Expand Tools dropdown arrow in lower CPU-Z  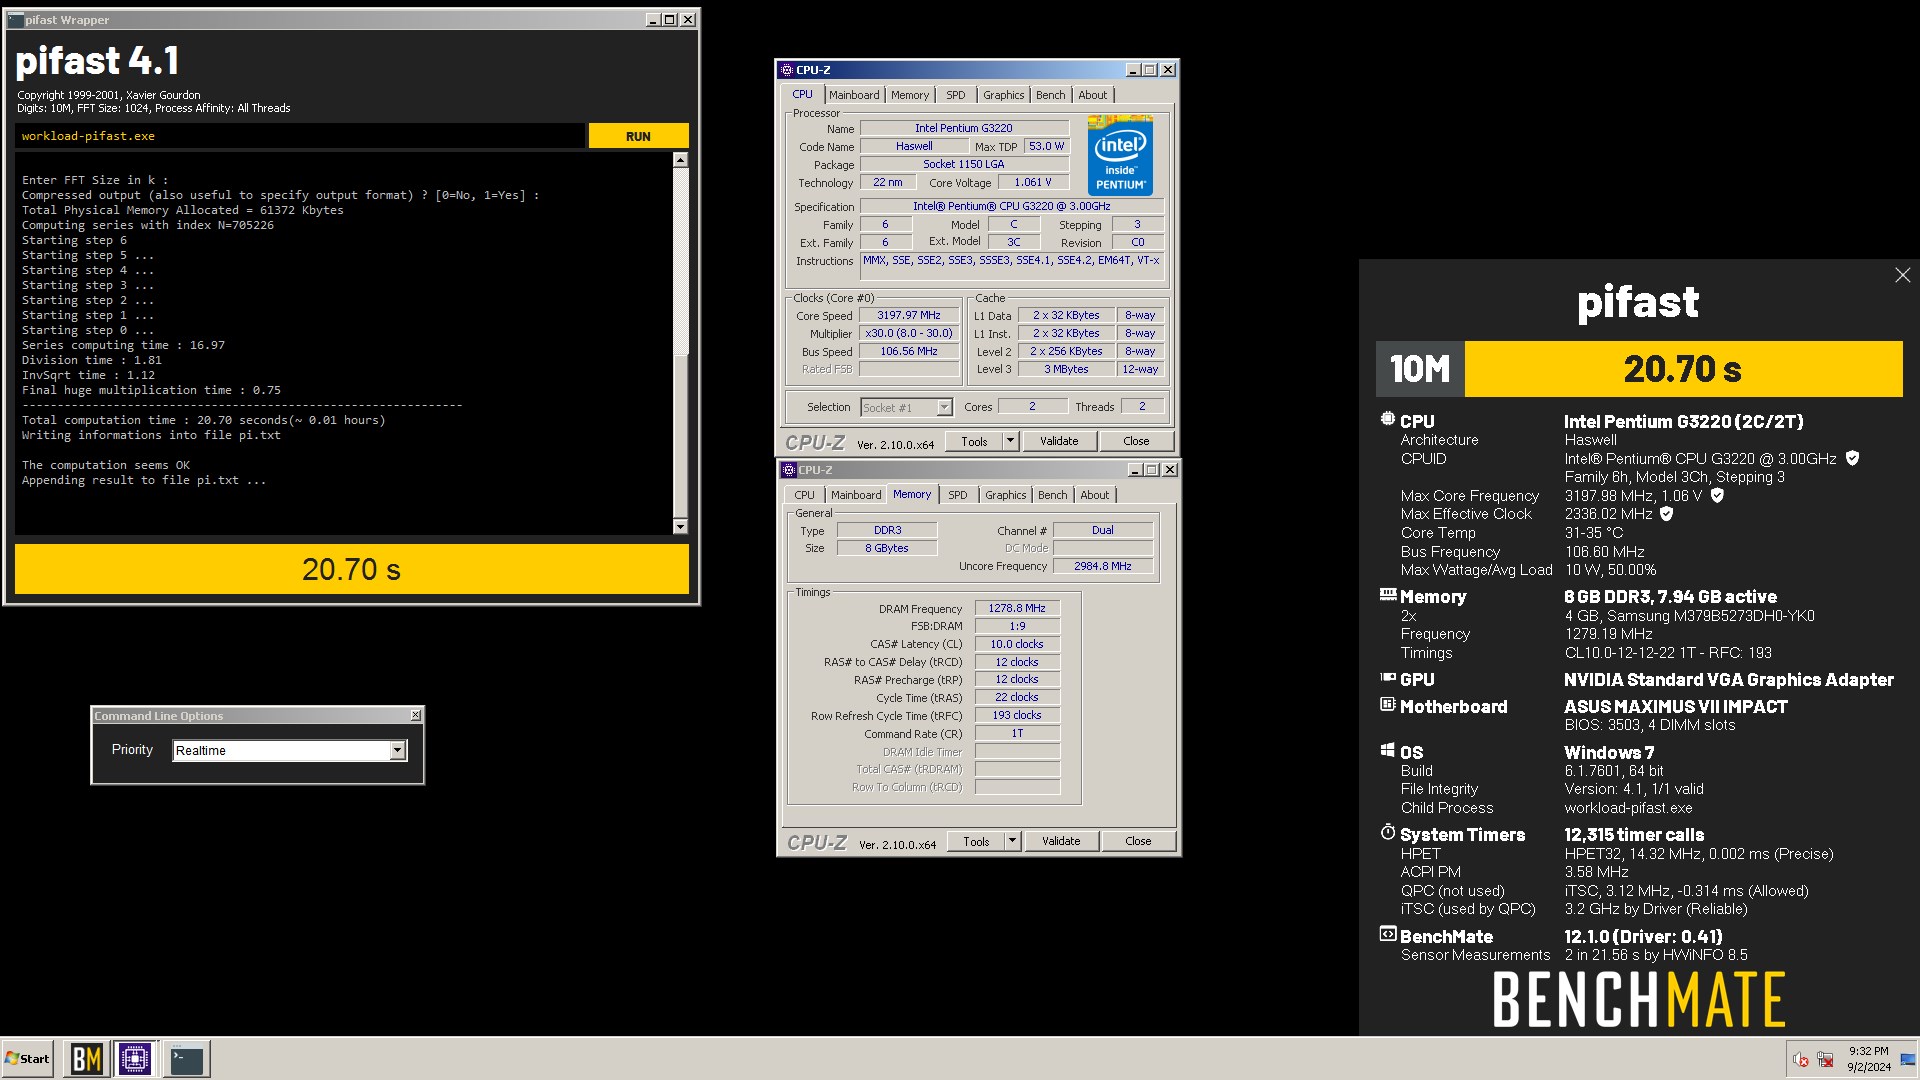coord(1012,841)
